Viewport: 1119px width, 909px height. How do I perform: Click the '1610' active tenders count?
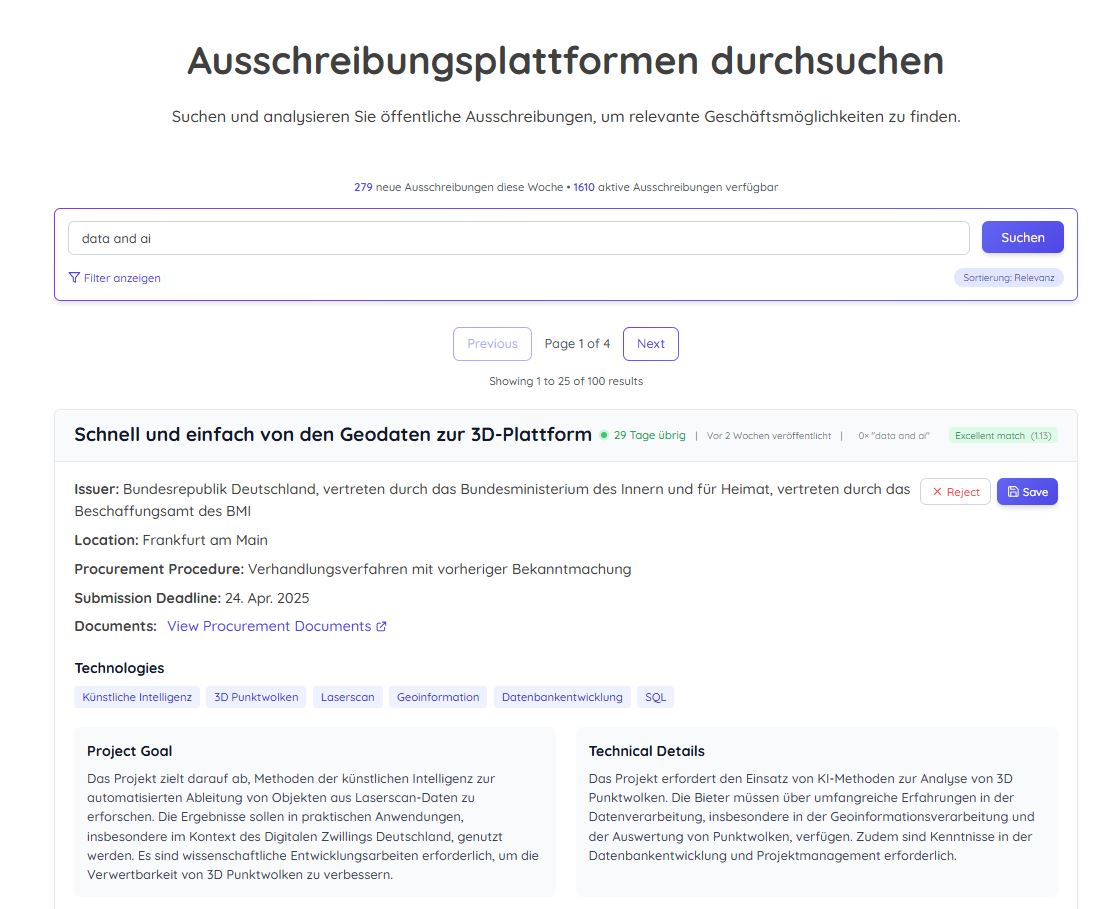click(584, 187)
